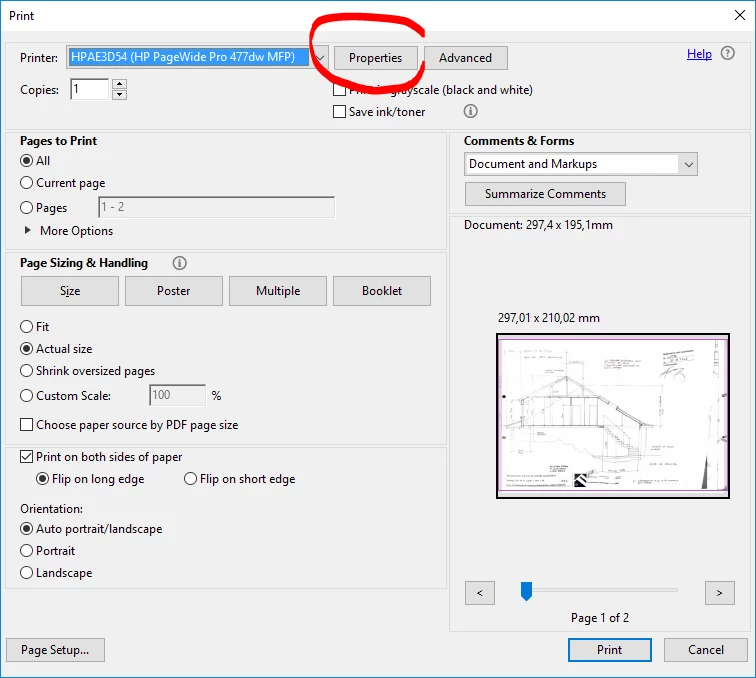Click in the Copies input field
The image size is (756, 678).
click(x=90, y=89)
